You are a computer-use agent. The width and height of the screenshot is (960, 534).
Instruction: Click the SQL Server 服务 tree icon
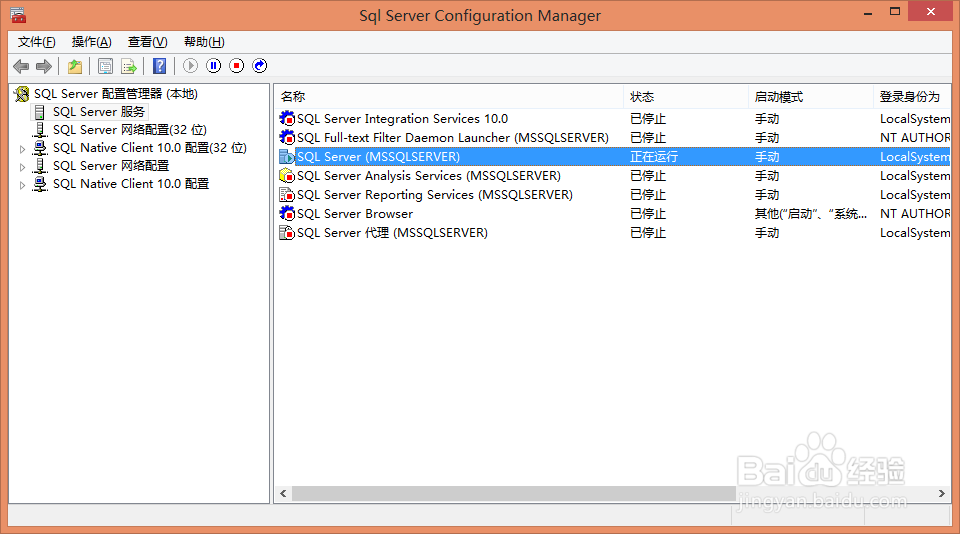pyautogui.click(x=40, y=112)
